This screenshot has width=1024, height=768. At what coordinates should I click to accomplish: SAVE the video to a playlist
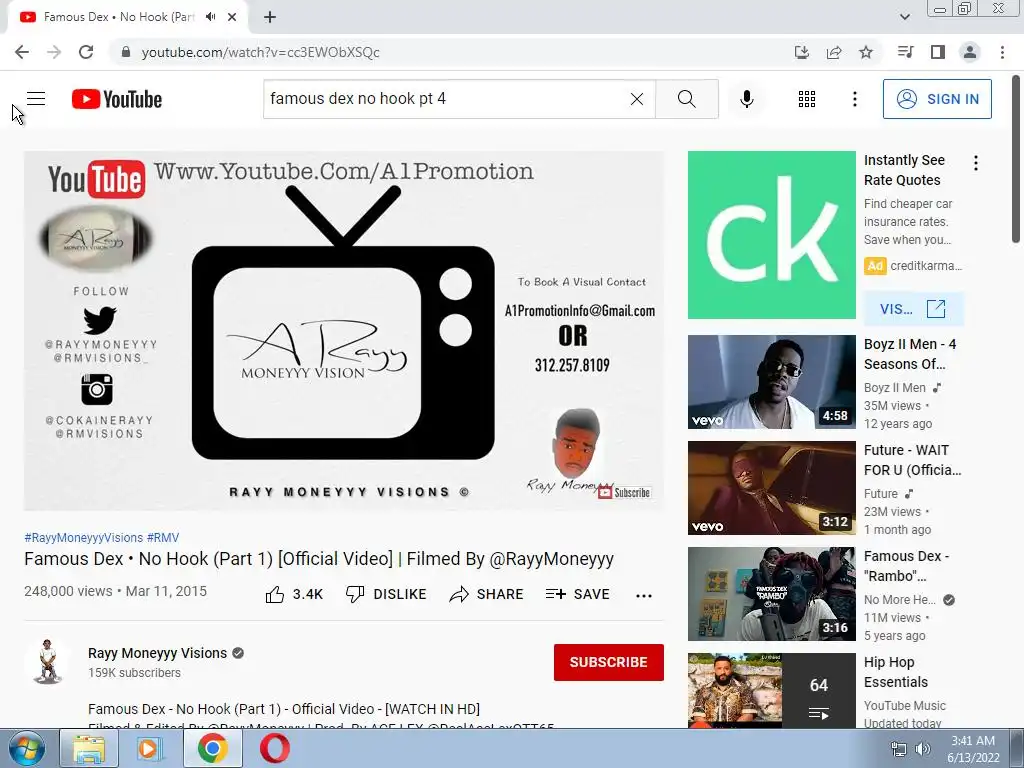pos(578,594)
